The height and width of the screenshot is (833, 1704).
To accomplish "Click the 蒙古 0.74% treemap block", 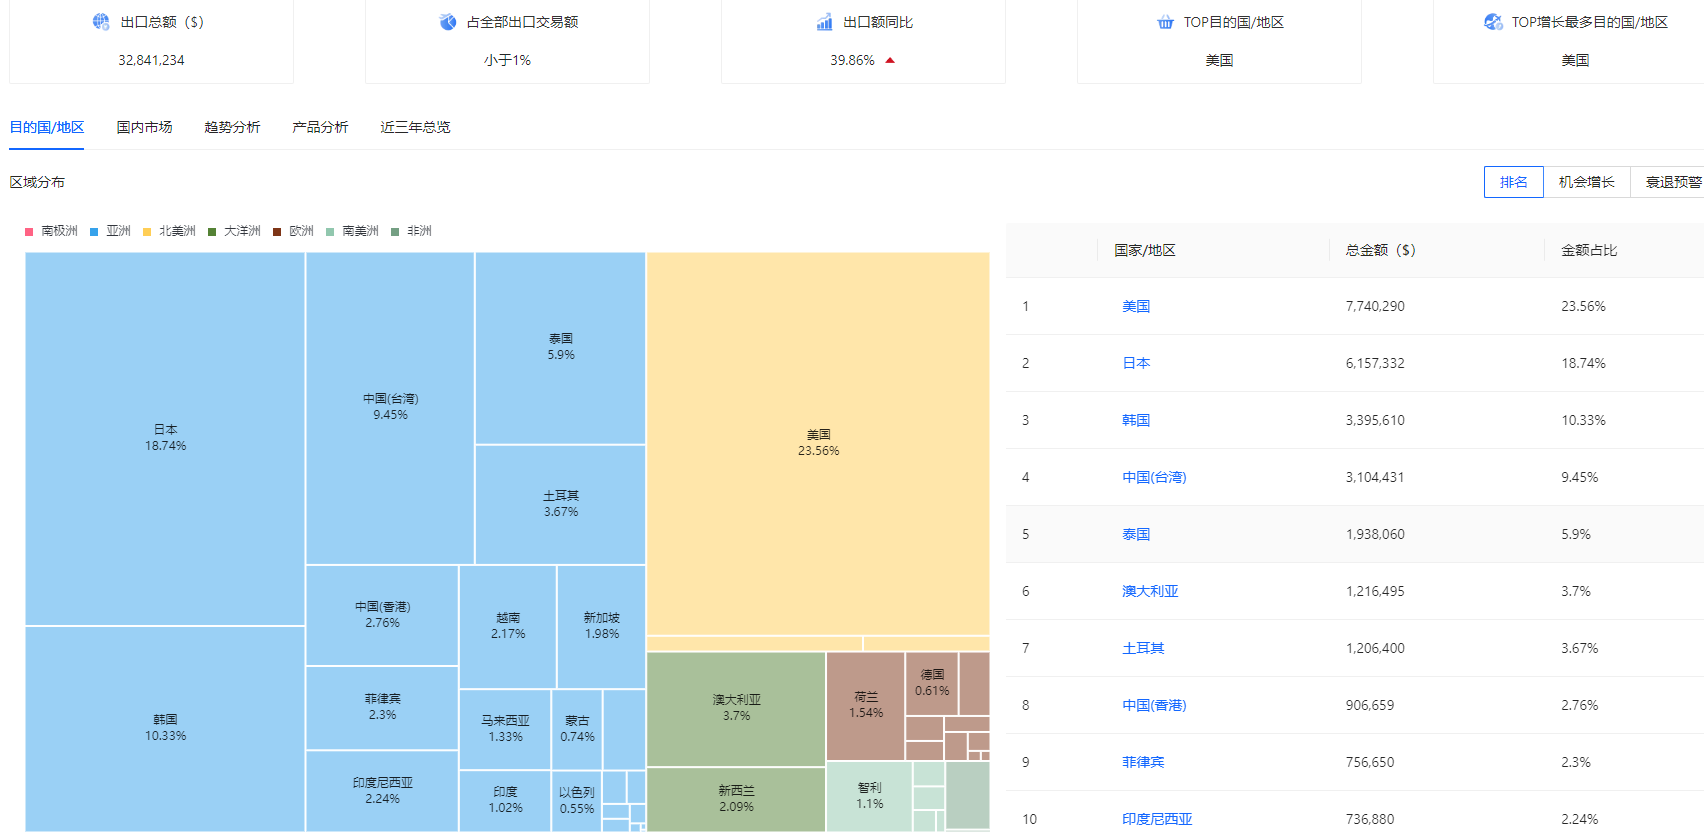I will coord(577,729).
